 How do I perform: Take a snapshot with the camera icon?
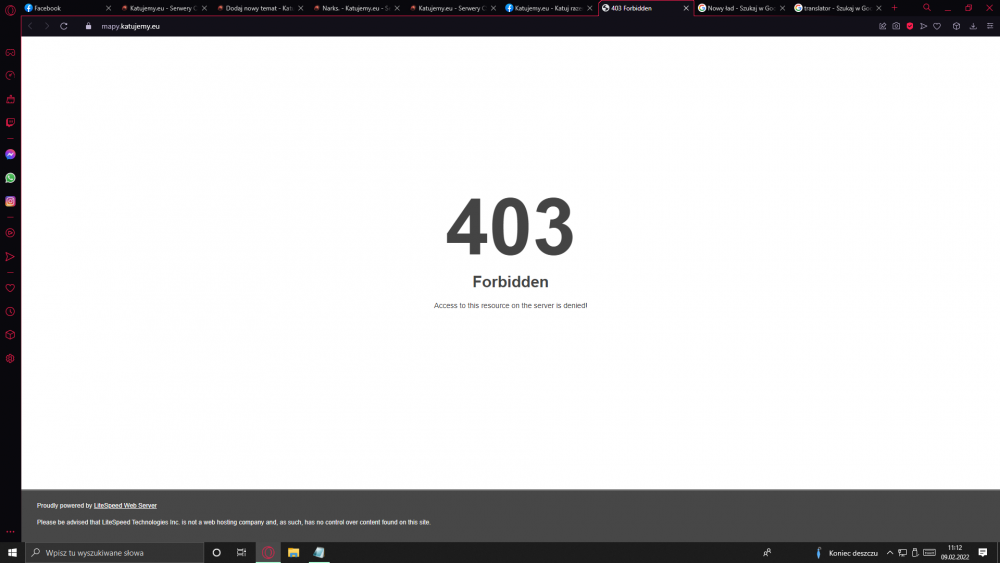896,26
